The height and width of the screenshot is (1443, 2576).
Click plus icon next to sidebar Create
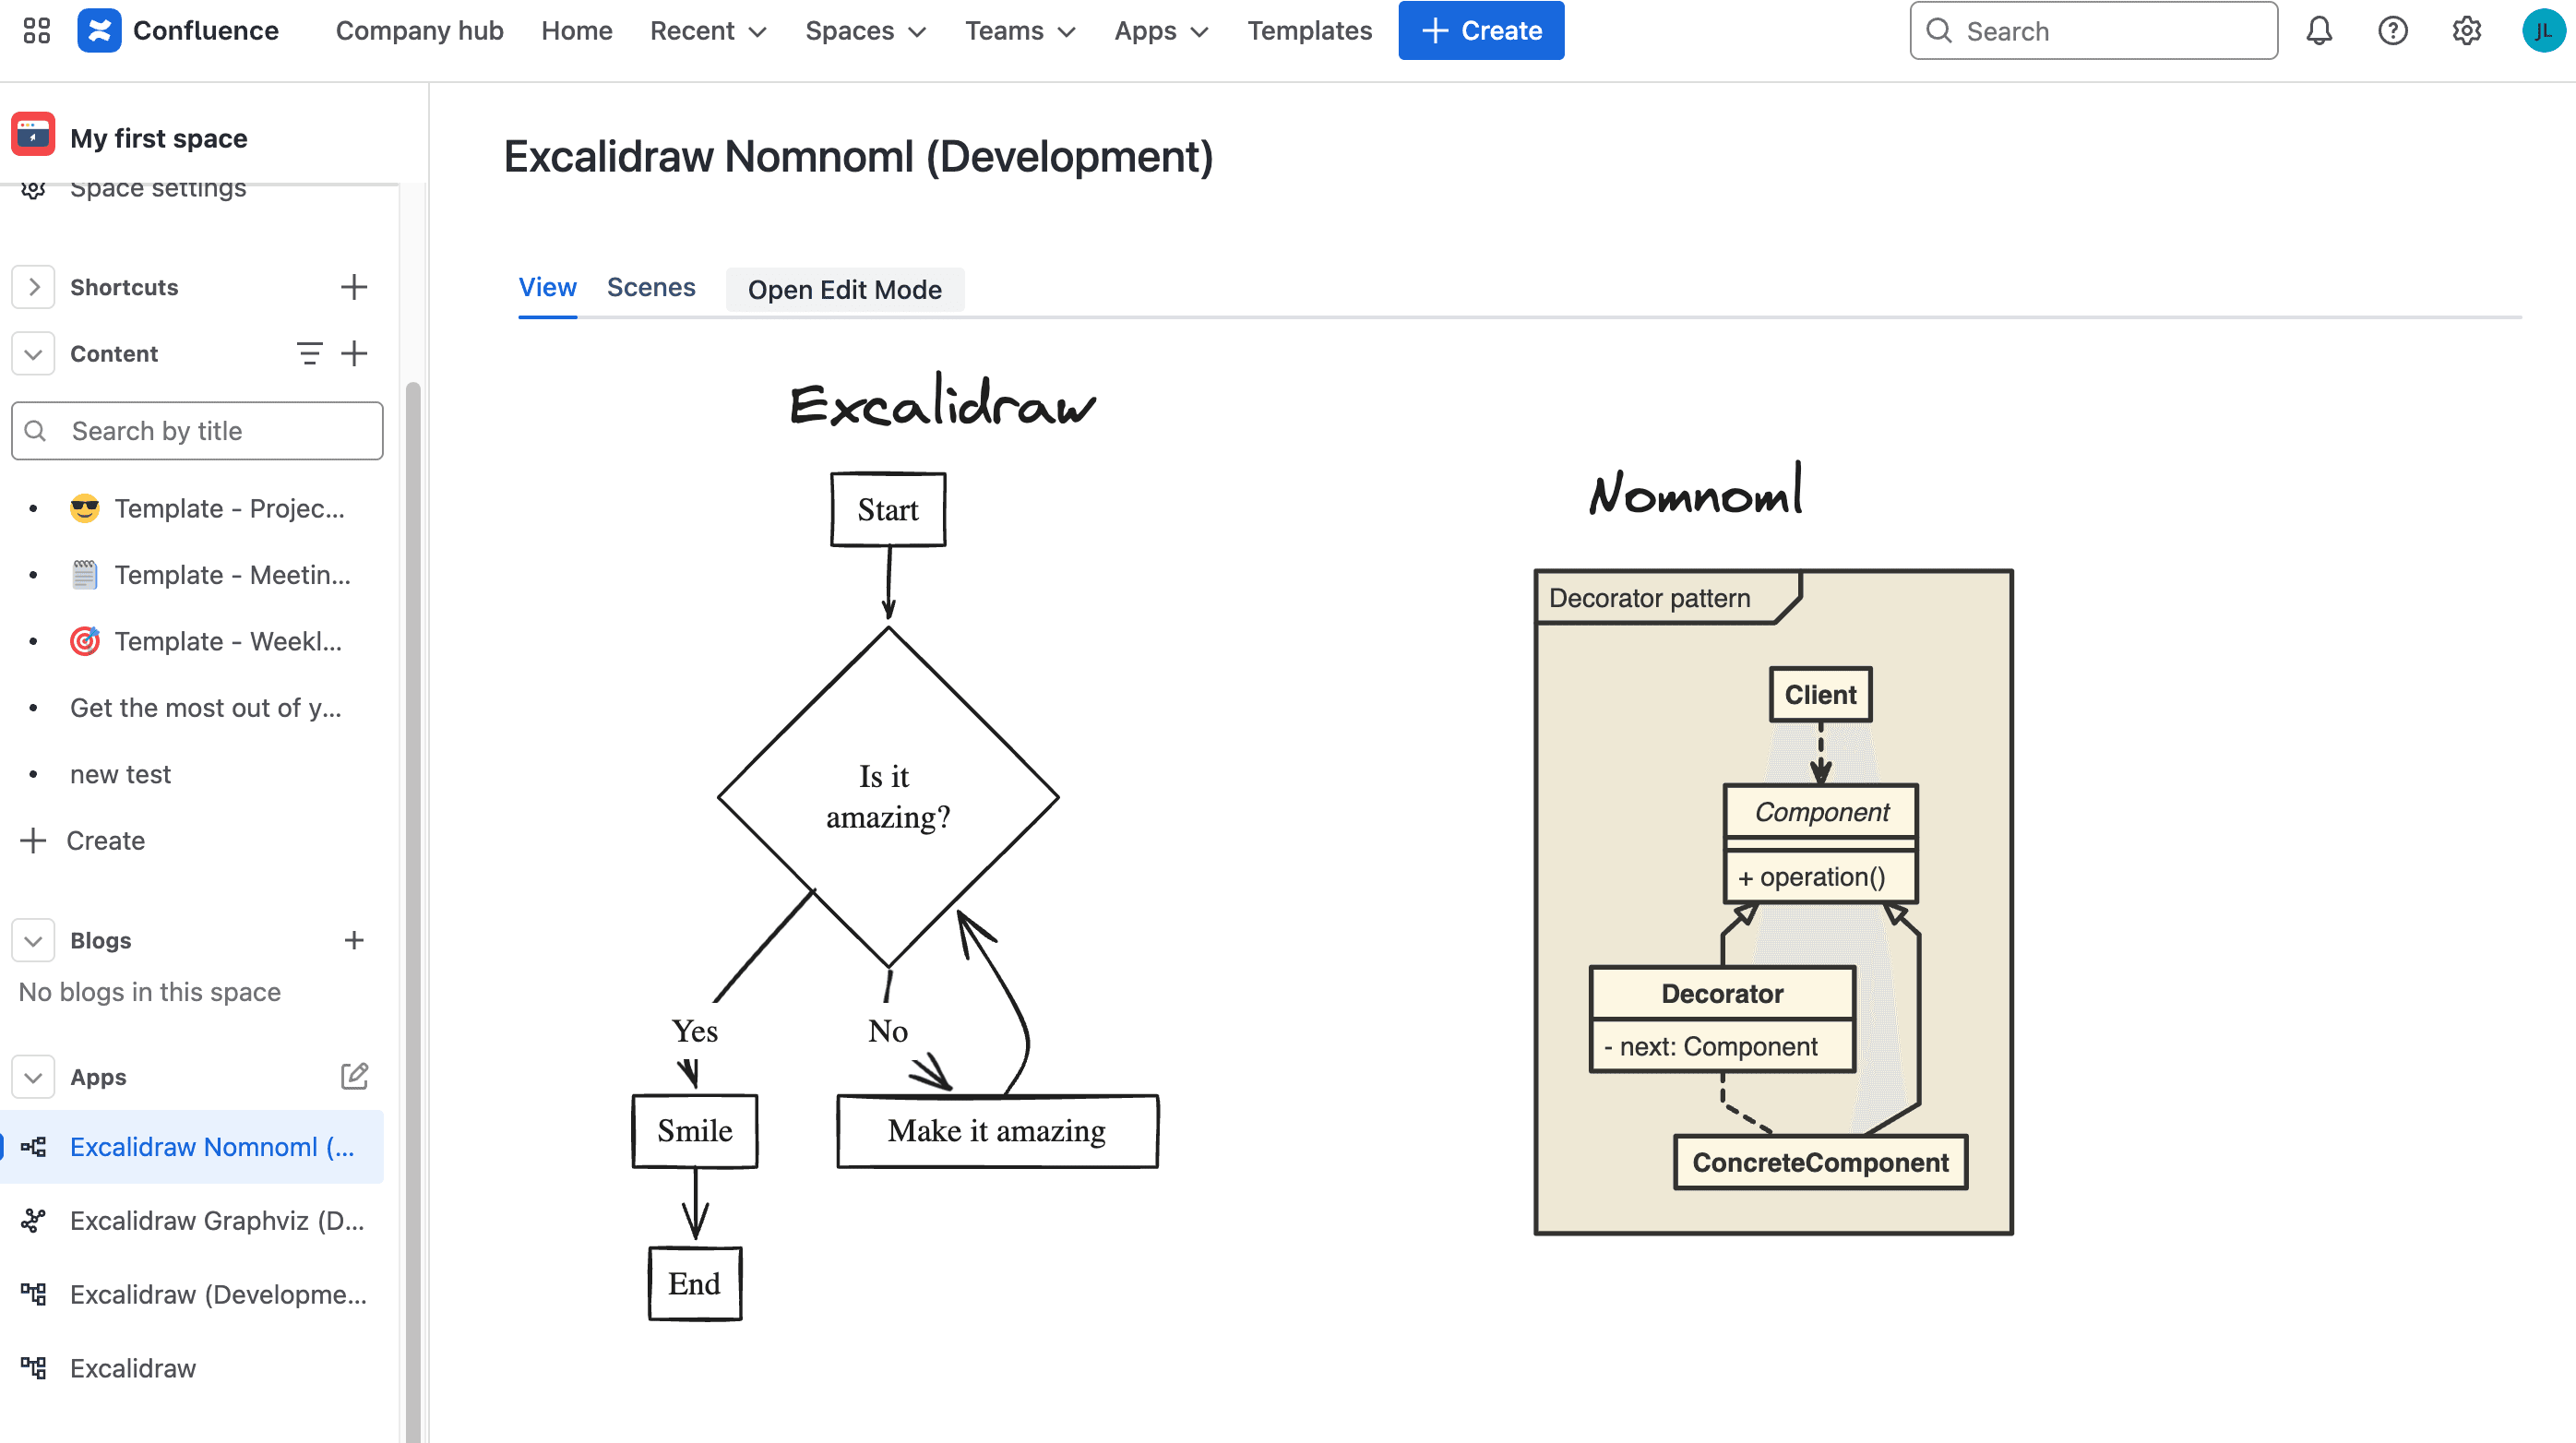[x=33, y=840]
